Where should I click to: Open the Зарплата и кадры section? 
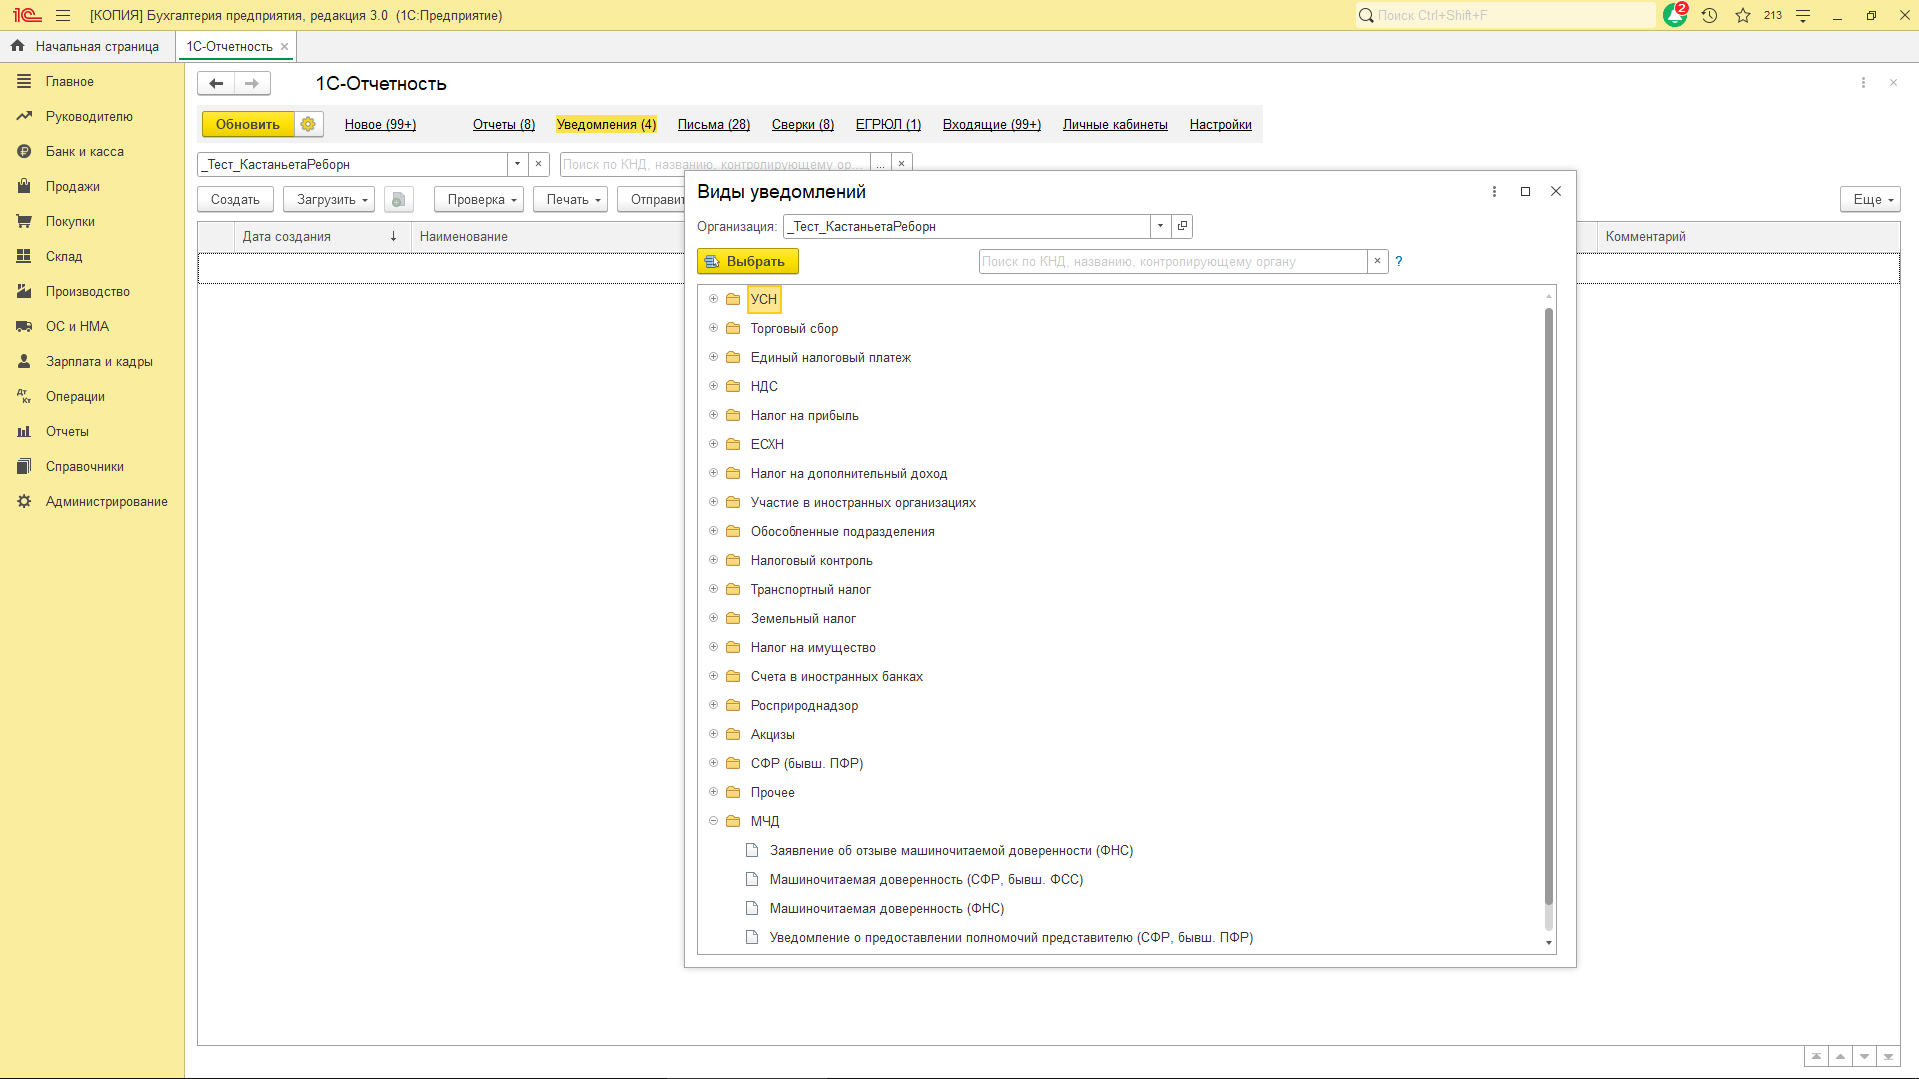point(99,361)
